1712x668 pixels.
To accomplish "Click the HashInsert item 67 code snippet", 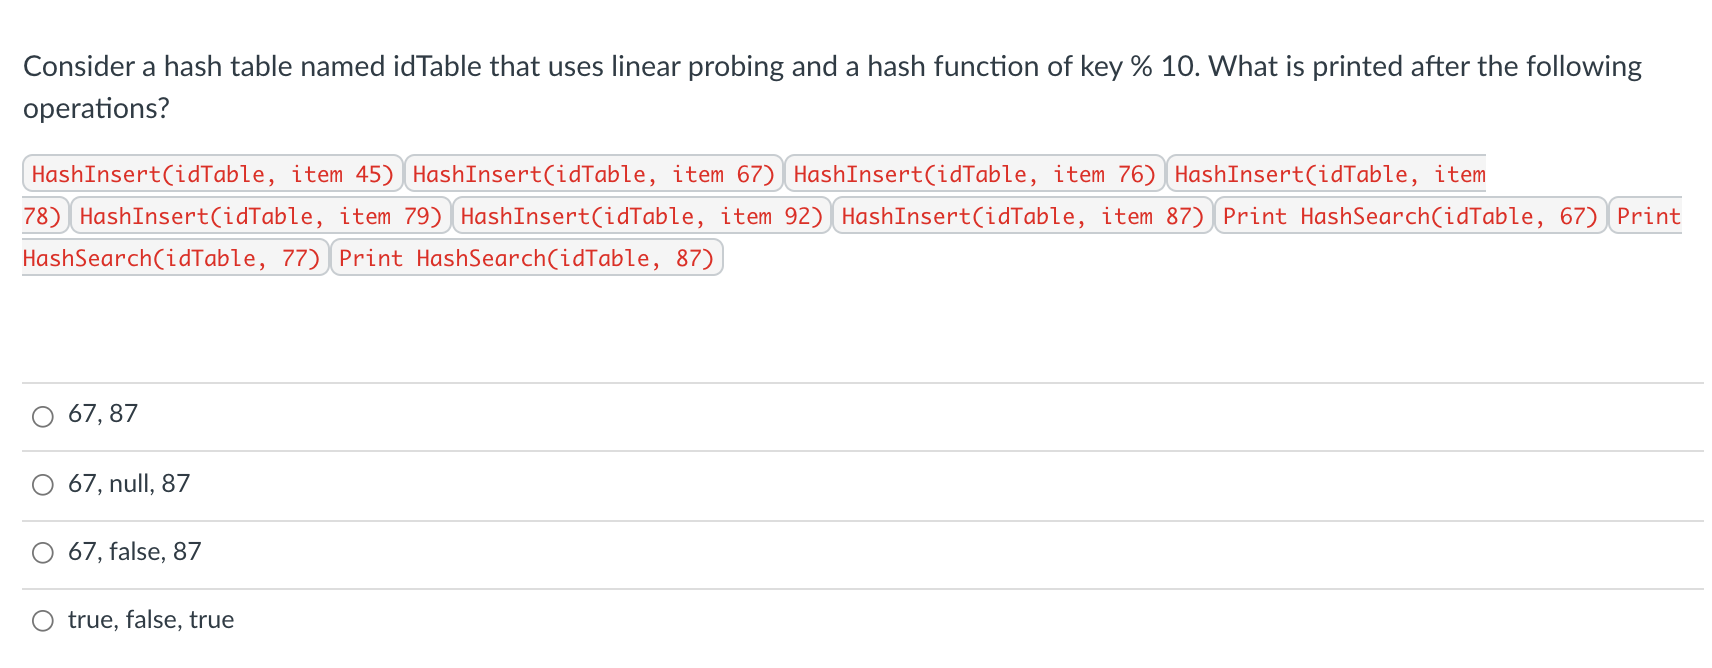I will coord(594,174).
